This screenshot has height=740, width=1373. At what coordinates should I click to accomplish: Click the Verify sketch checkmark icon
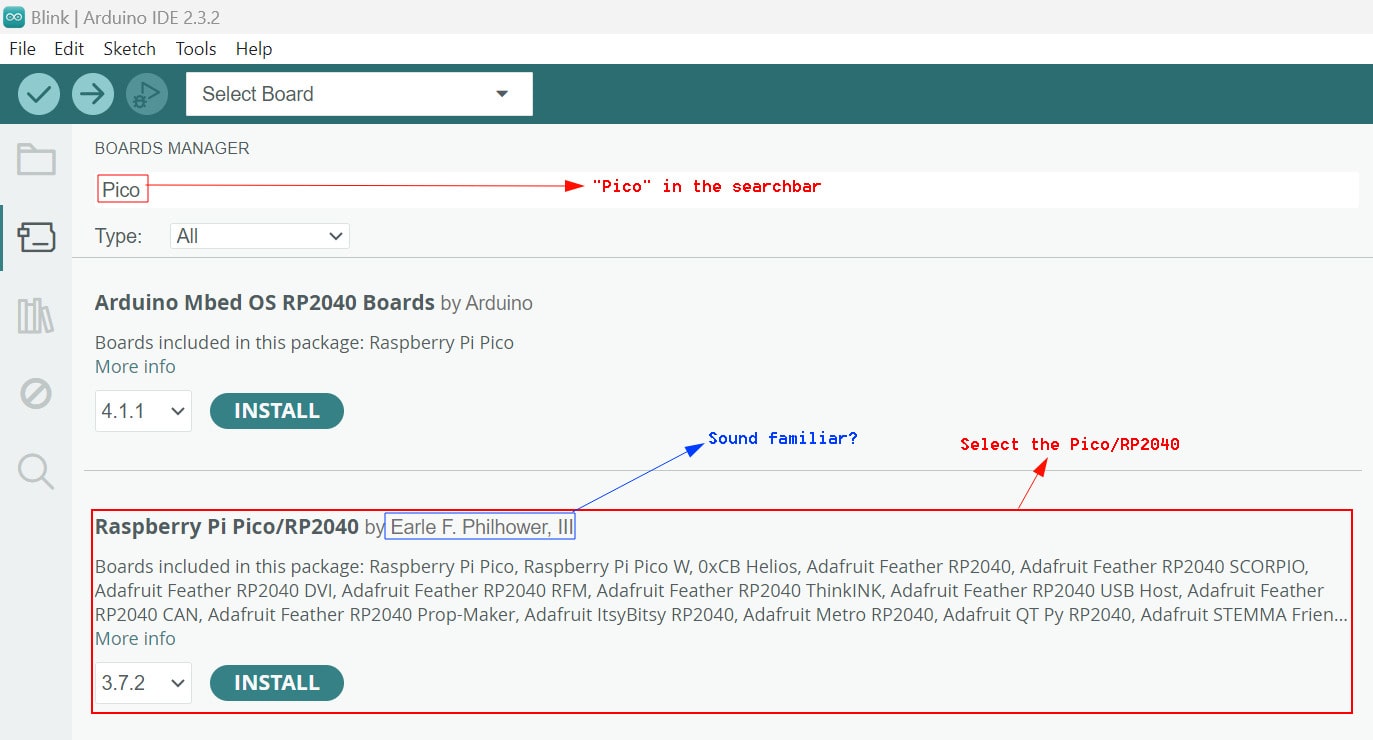[39, 94]
